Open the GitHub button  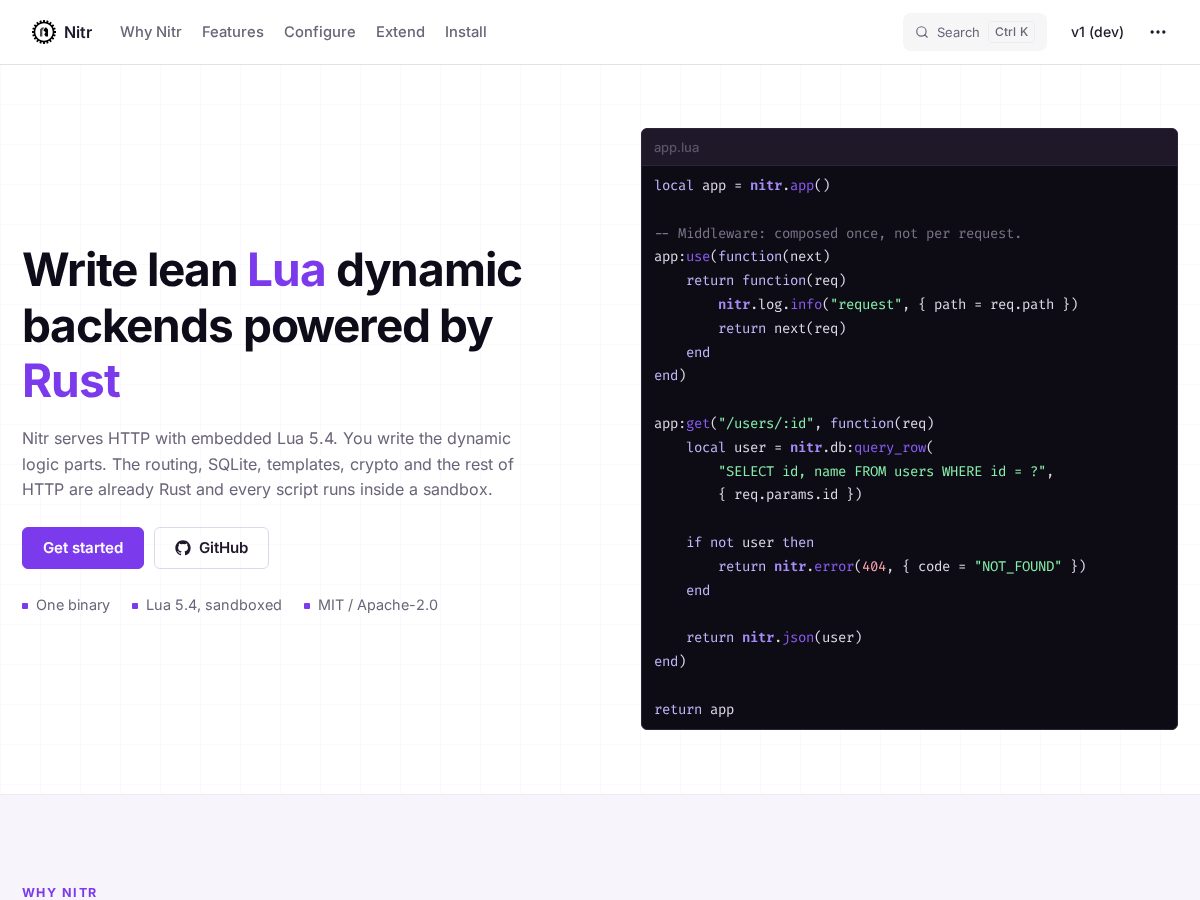tap(211, 548)
